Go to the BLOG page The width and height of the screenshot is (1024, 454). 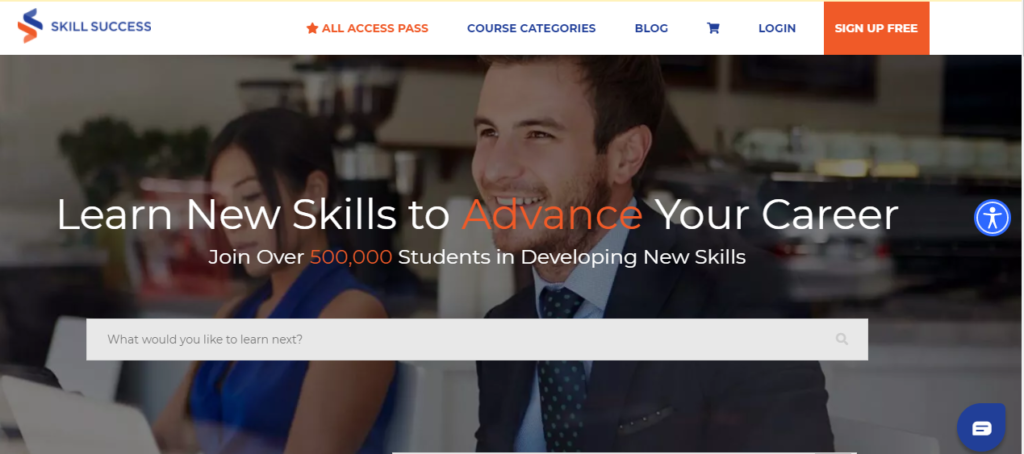[651, 28]
